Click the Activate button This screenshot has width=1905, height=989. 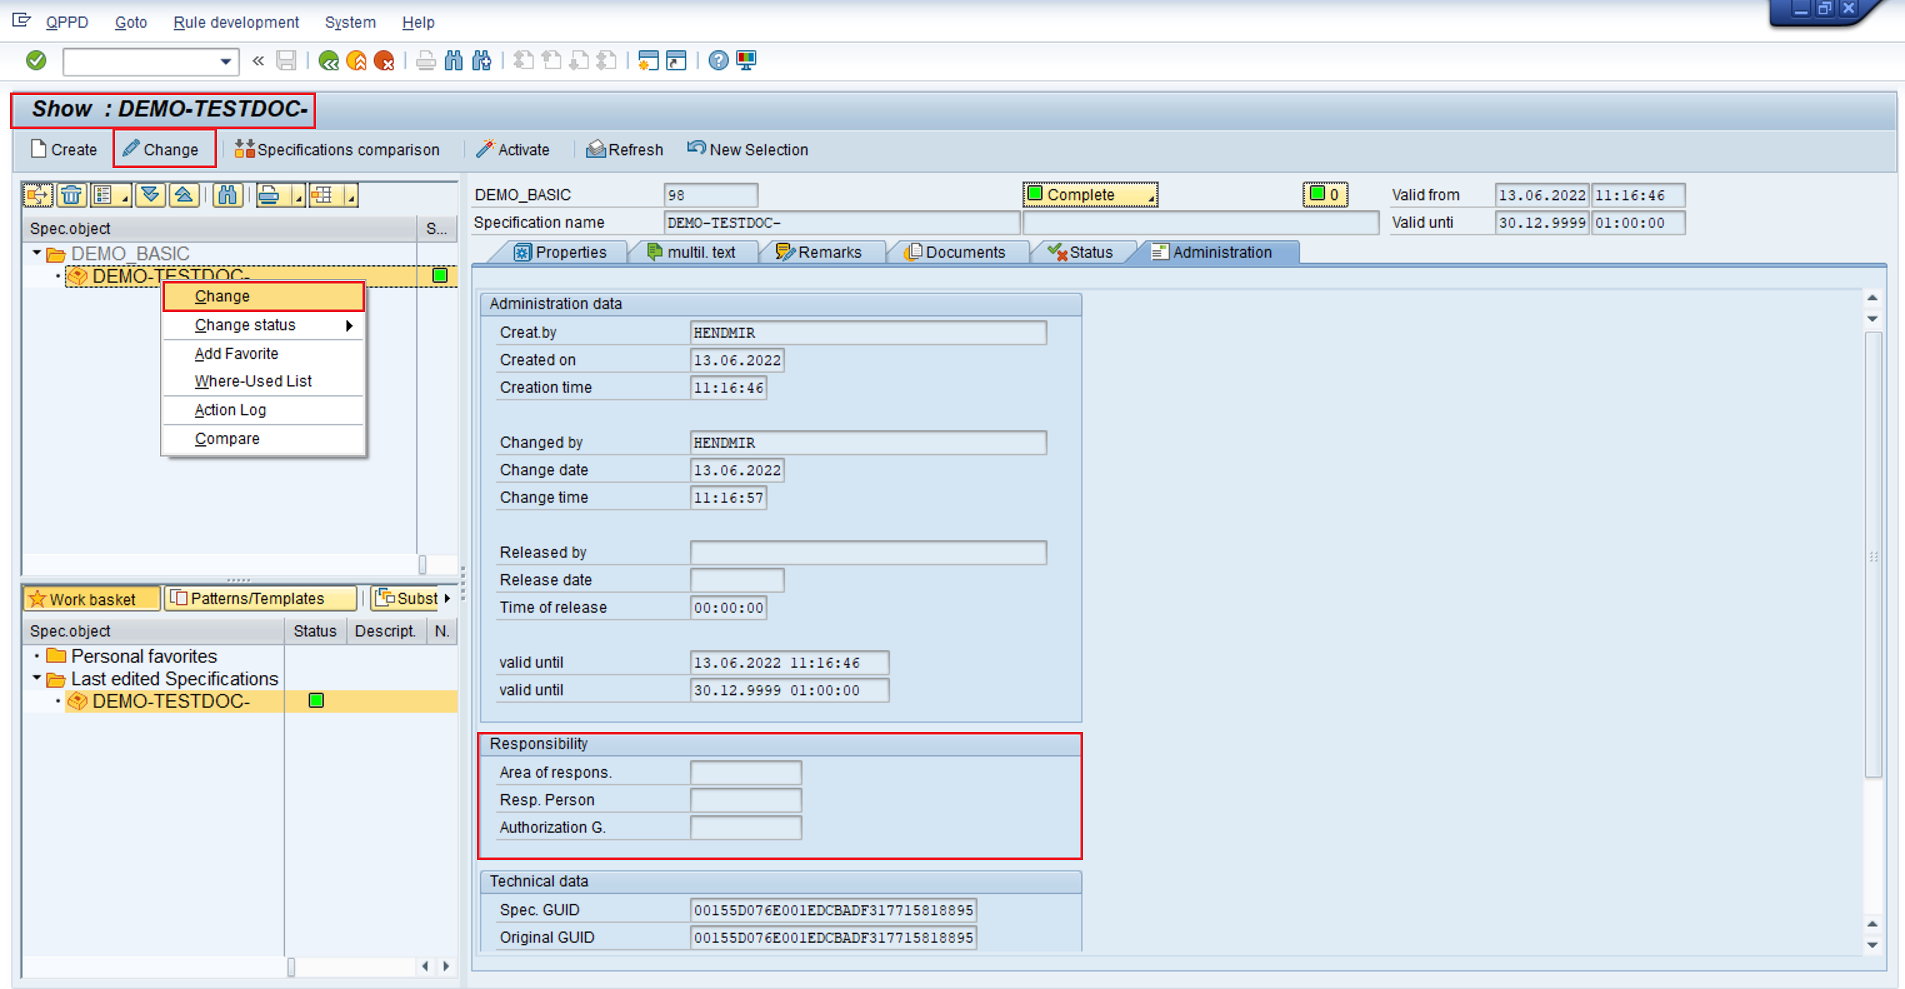point(513,150)
